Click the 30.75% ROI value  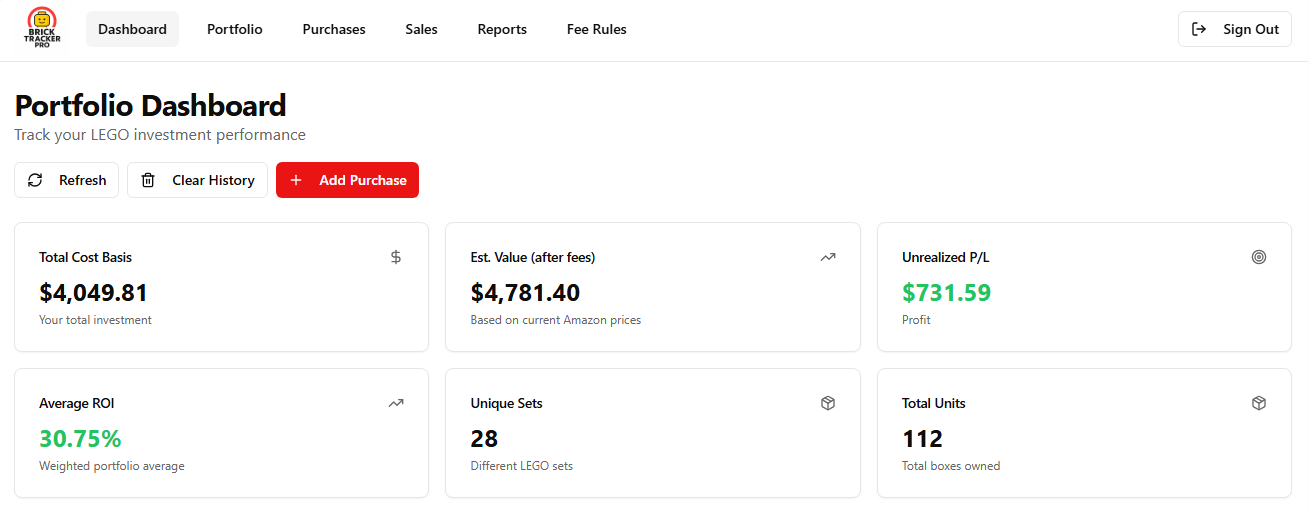80,439
